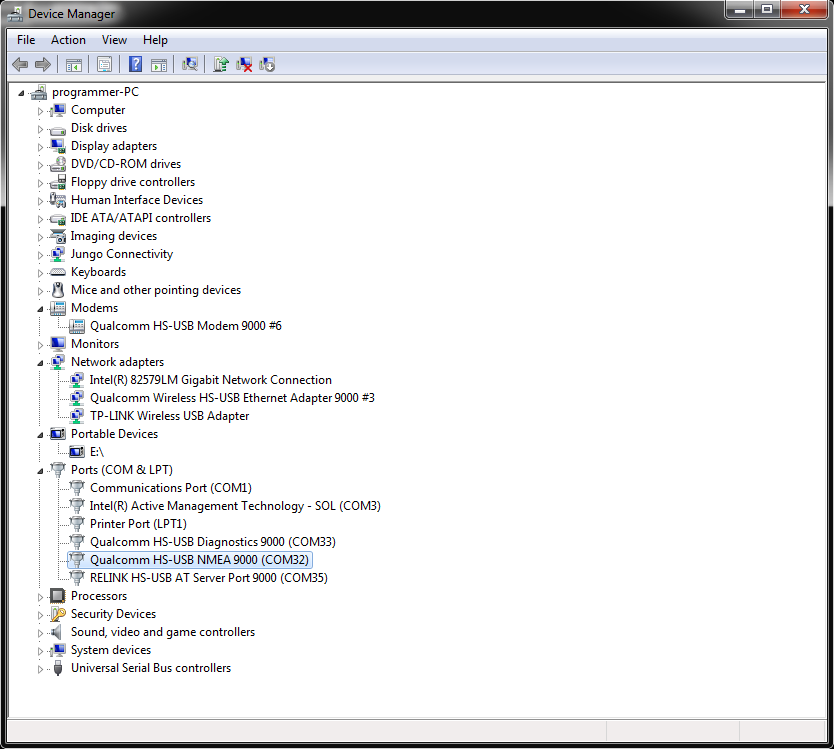The image size is (834, 749).
Task: Maximize the Device Manager window
Action: pos(766,9)
